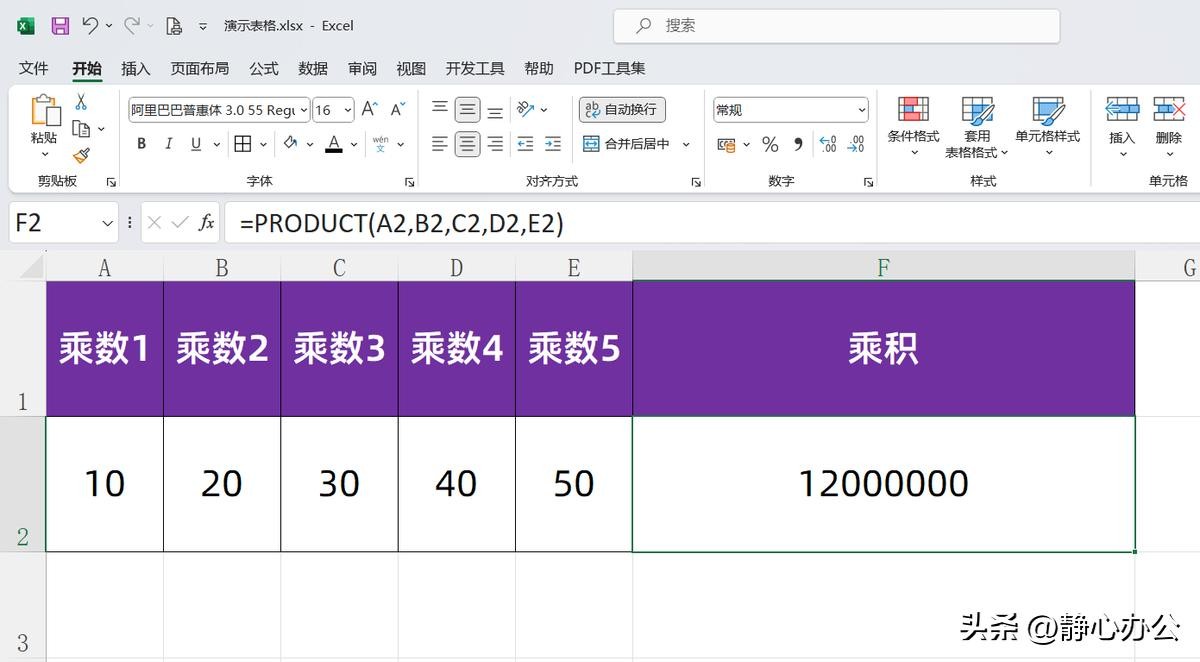The height and width of the screenshot is (662, 1200).
Task: Switch to the 公式 ribbon tab
Action: (264, 68)
